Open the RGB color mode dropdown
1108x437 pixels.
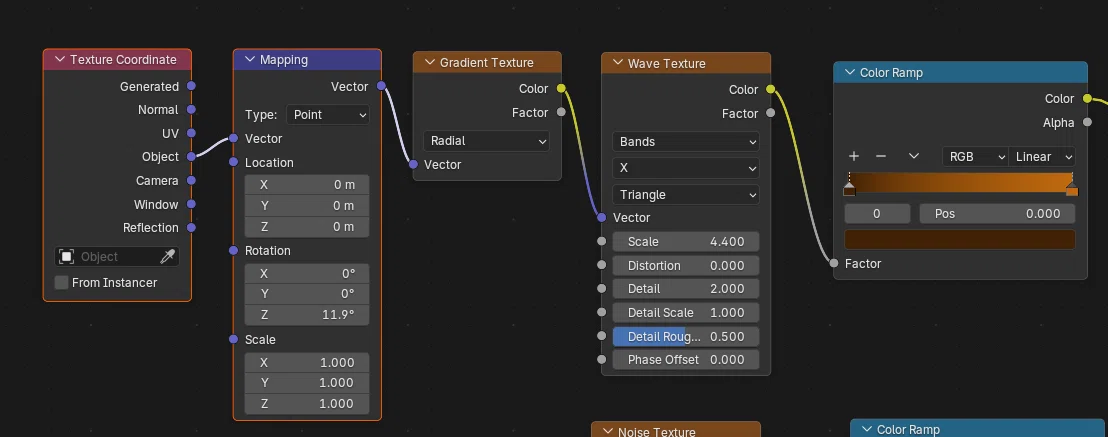coord(974,156)
